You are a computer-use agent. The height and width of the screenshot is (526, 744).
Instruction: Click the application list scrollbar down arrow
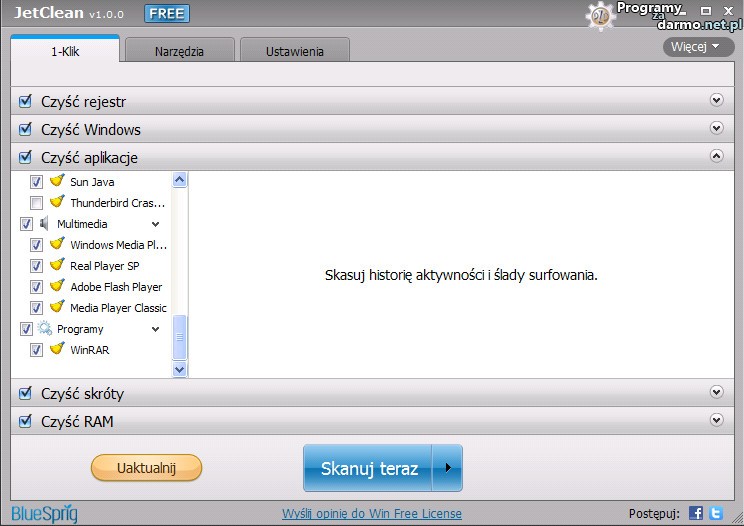[180, 369]
